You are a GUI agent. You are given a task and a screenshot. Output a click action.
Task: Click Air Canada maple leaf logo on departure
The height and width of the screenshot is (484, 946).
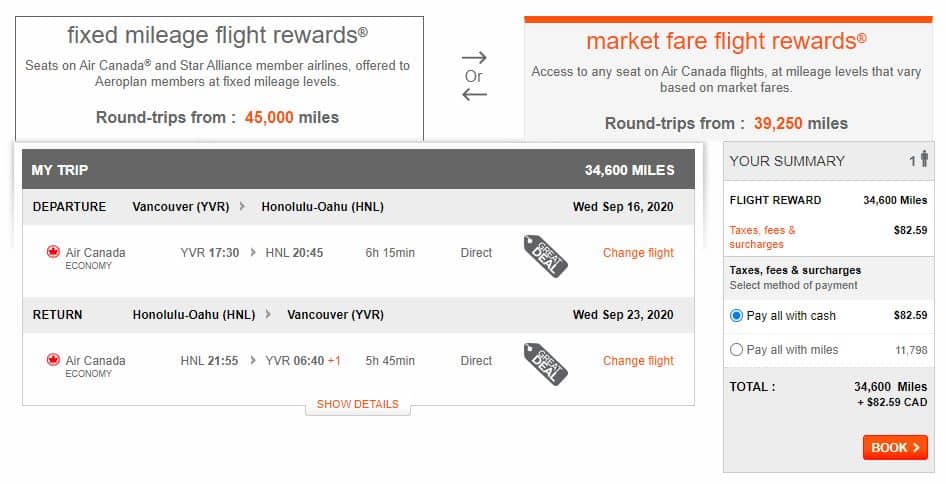coord(54,252)
